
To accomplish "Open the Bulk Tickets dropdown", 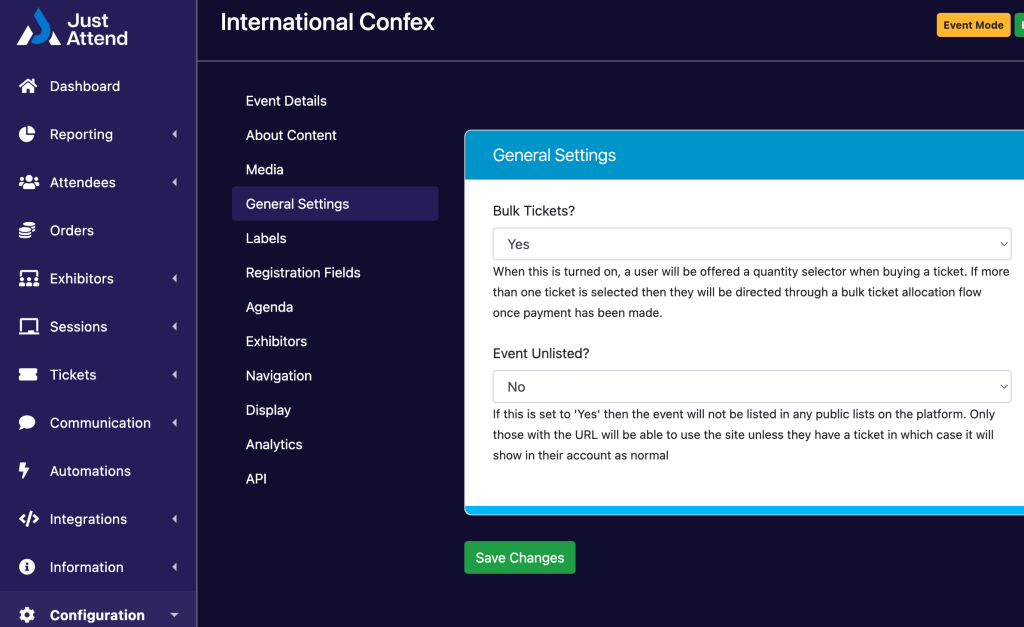I will [751, 244].
